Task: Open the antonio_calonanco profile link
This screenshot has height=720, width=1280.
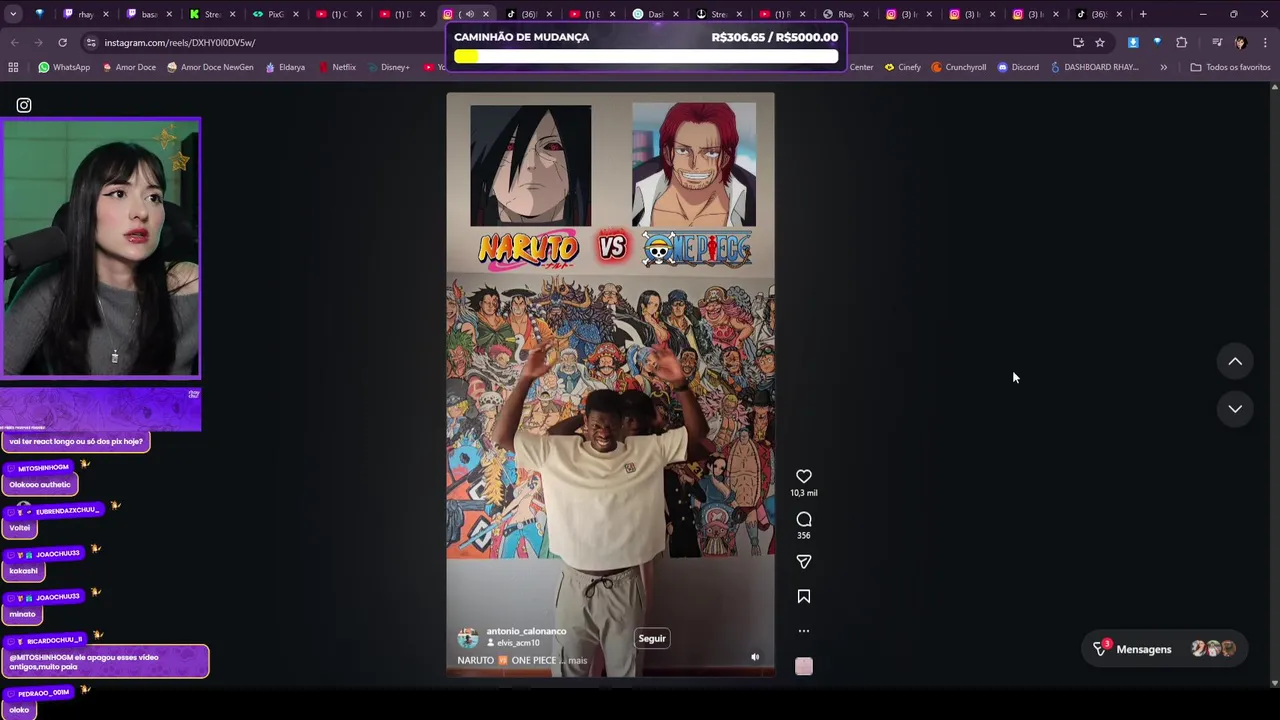Action: [x=526, y=631]
